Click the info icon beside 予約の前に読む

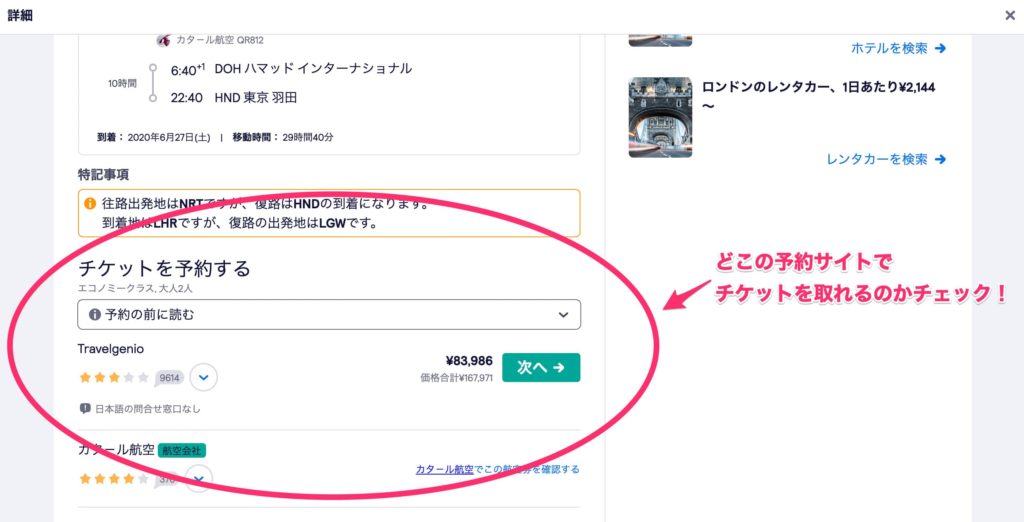click(x=95, y=315)
